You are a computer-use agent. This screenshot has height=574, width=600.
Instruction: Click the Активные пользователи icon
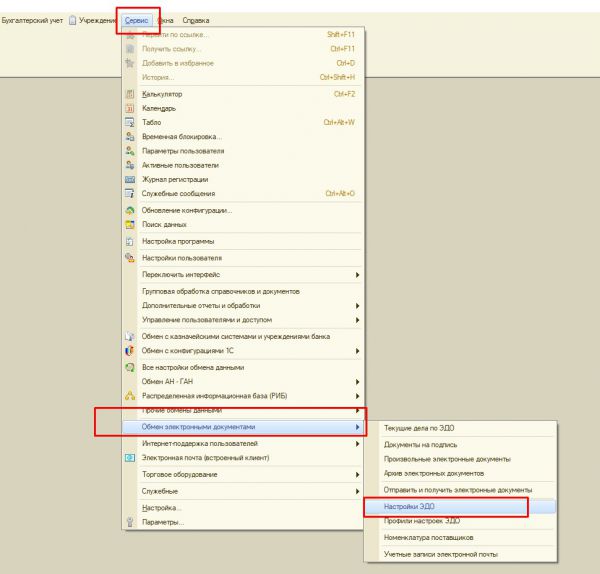pyautogui.click(x=130, y=165)
